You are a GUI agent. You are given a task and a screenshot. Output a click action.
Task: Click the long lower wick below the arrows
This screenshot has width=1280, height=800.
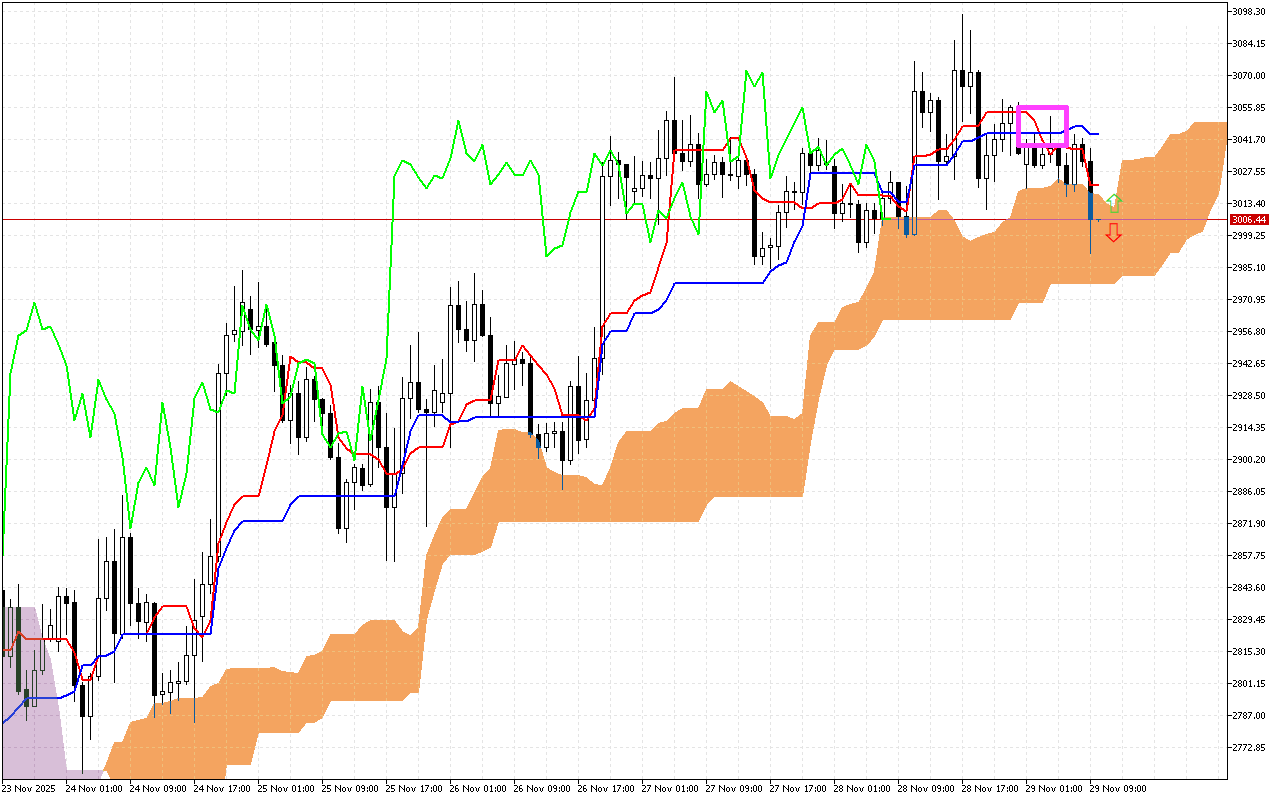tap(1091, 245)
